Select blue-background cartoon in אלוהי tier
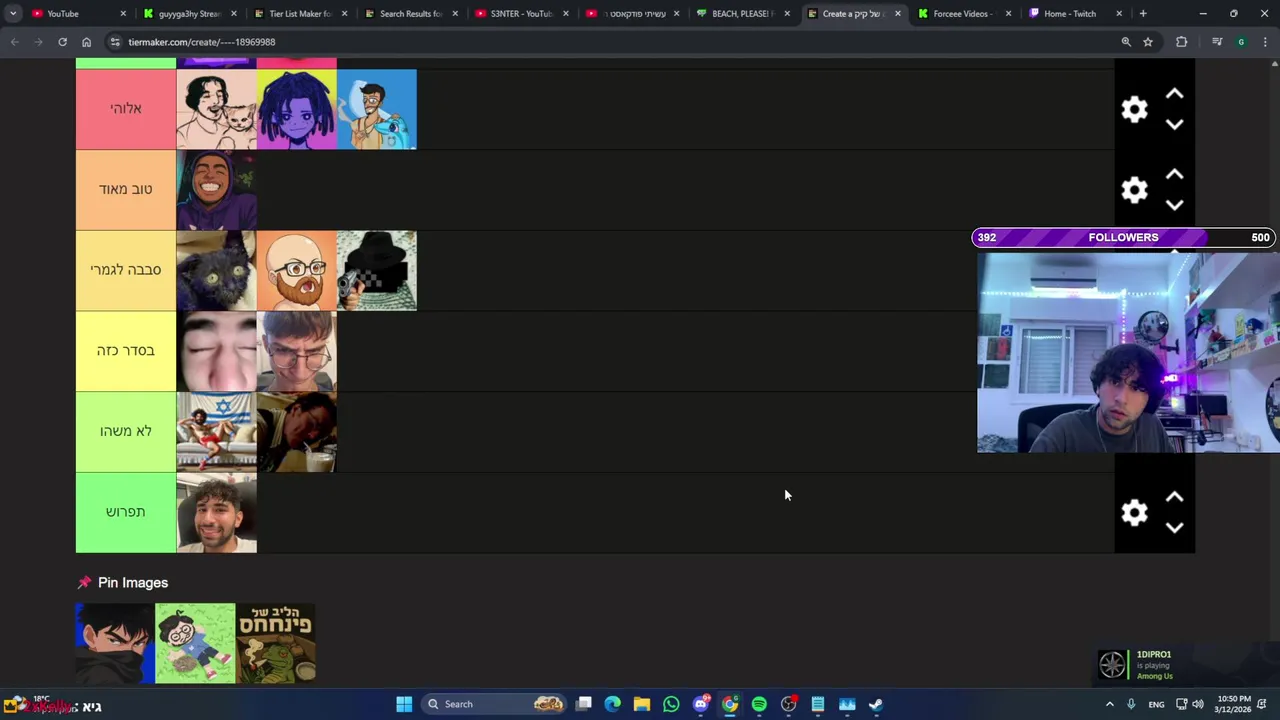 (377, 109)
